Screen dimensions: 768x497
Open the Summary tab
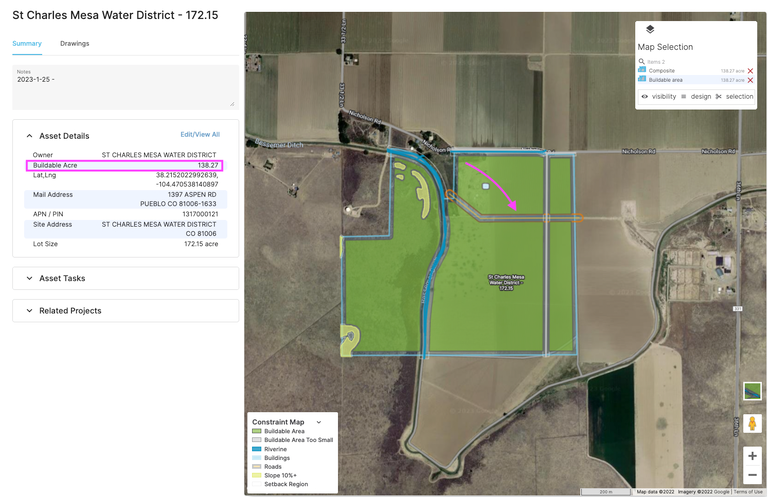[x=27, y=44]
